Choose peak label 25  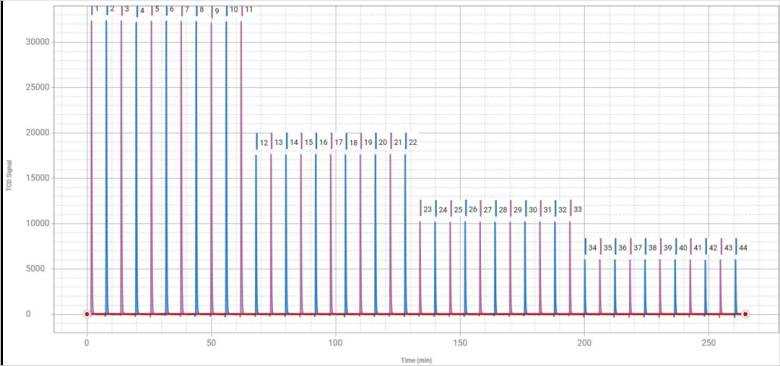(x=458, y=210)
